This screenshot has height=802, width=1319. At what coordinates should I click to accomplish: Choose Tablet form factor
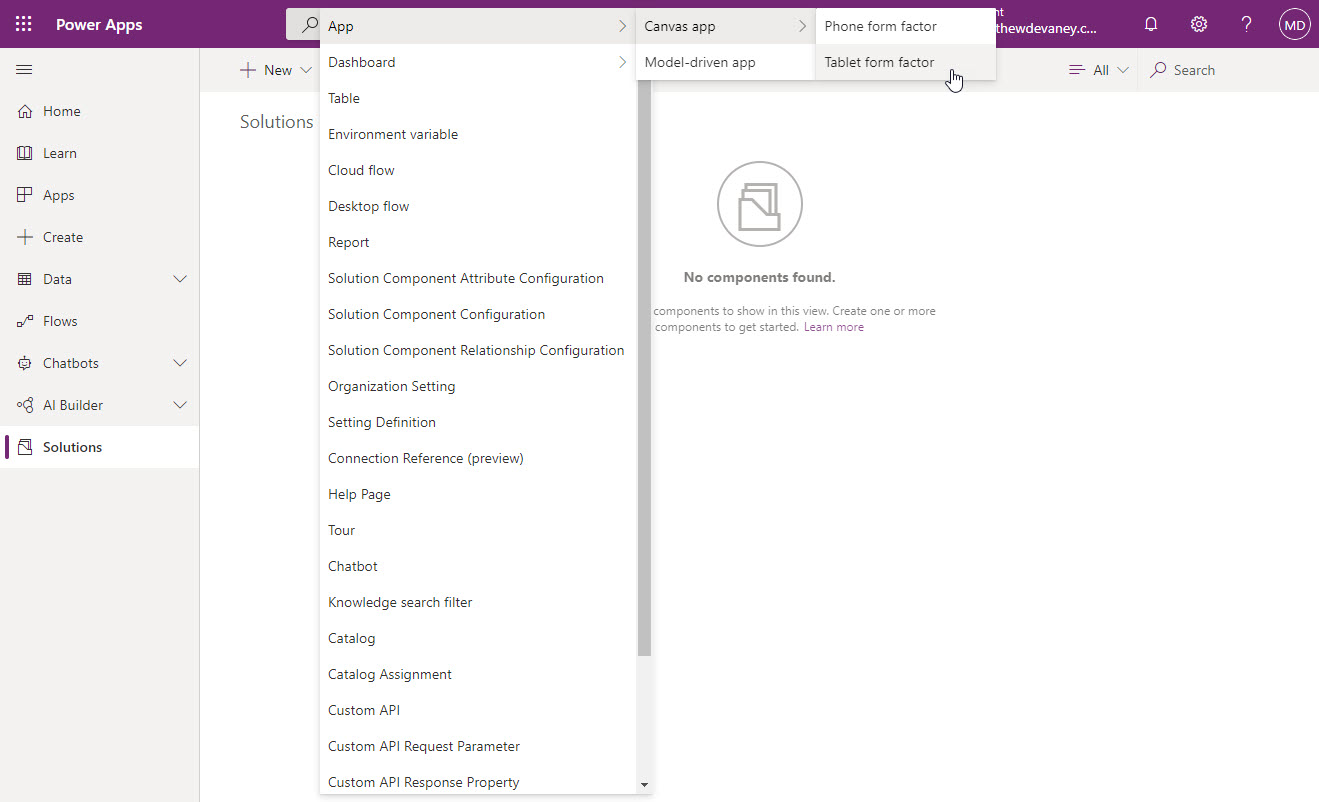tap(879, 62)
